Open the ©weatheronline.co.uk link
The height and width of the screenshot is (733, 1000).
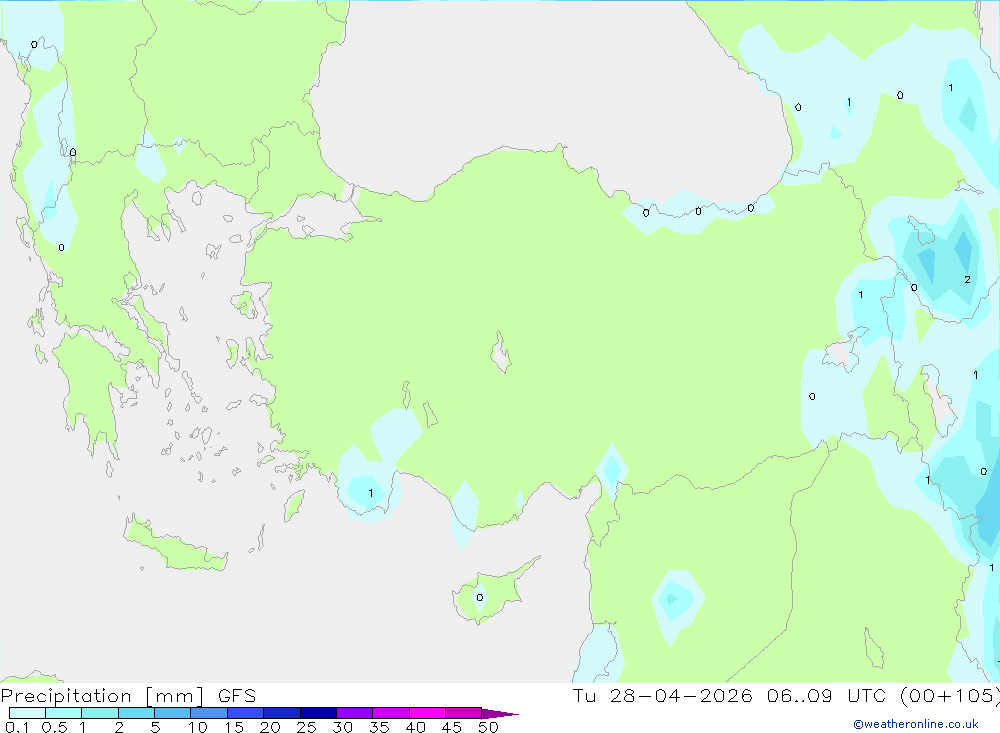pyautogui.click(x=915, y=724)
